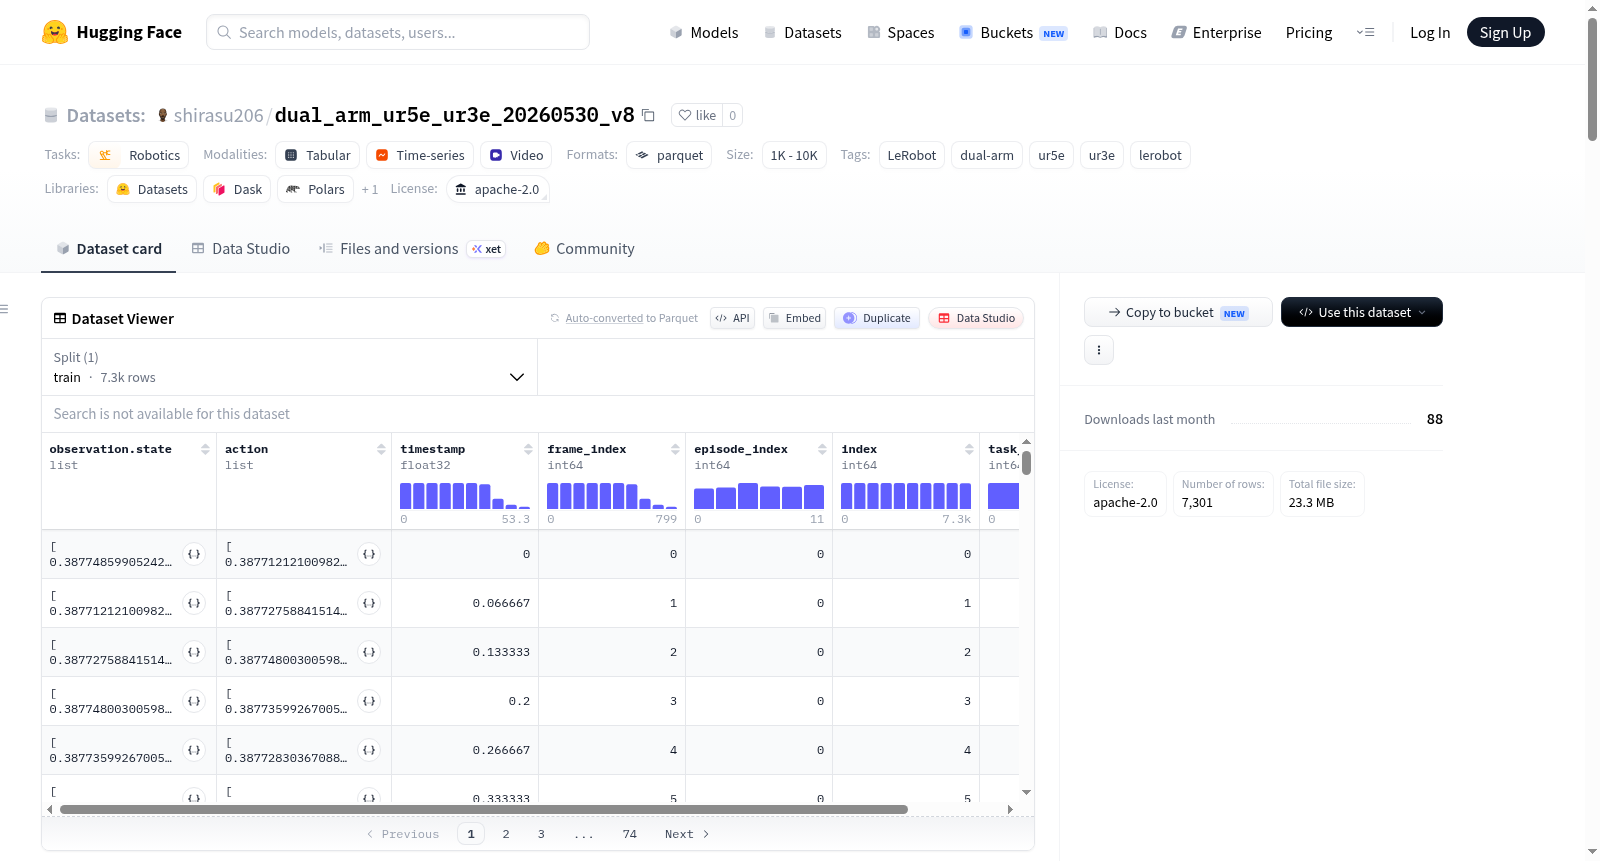Follow the Auto-converted link
The image size is (1600, 861).
tap(604, 318)
